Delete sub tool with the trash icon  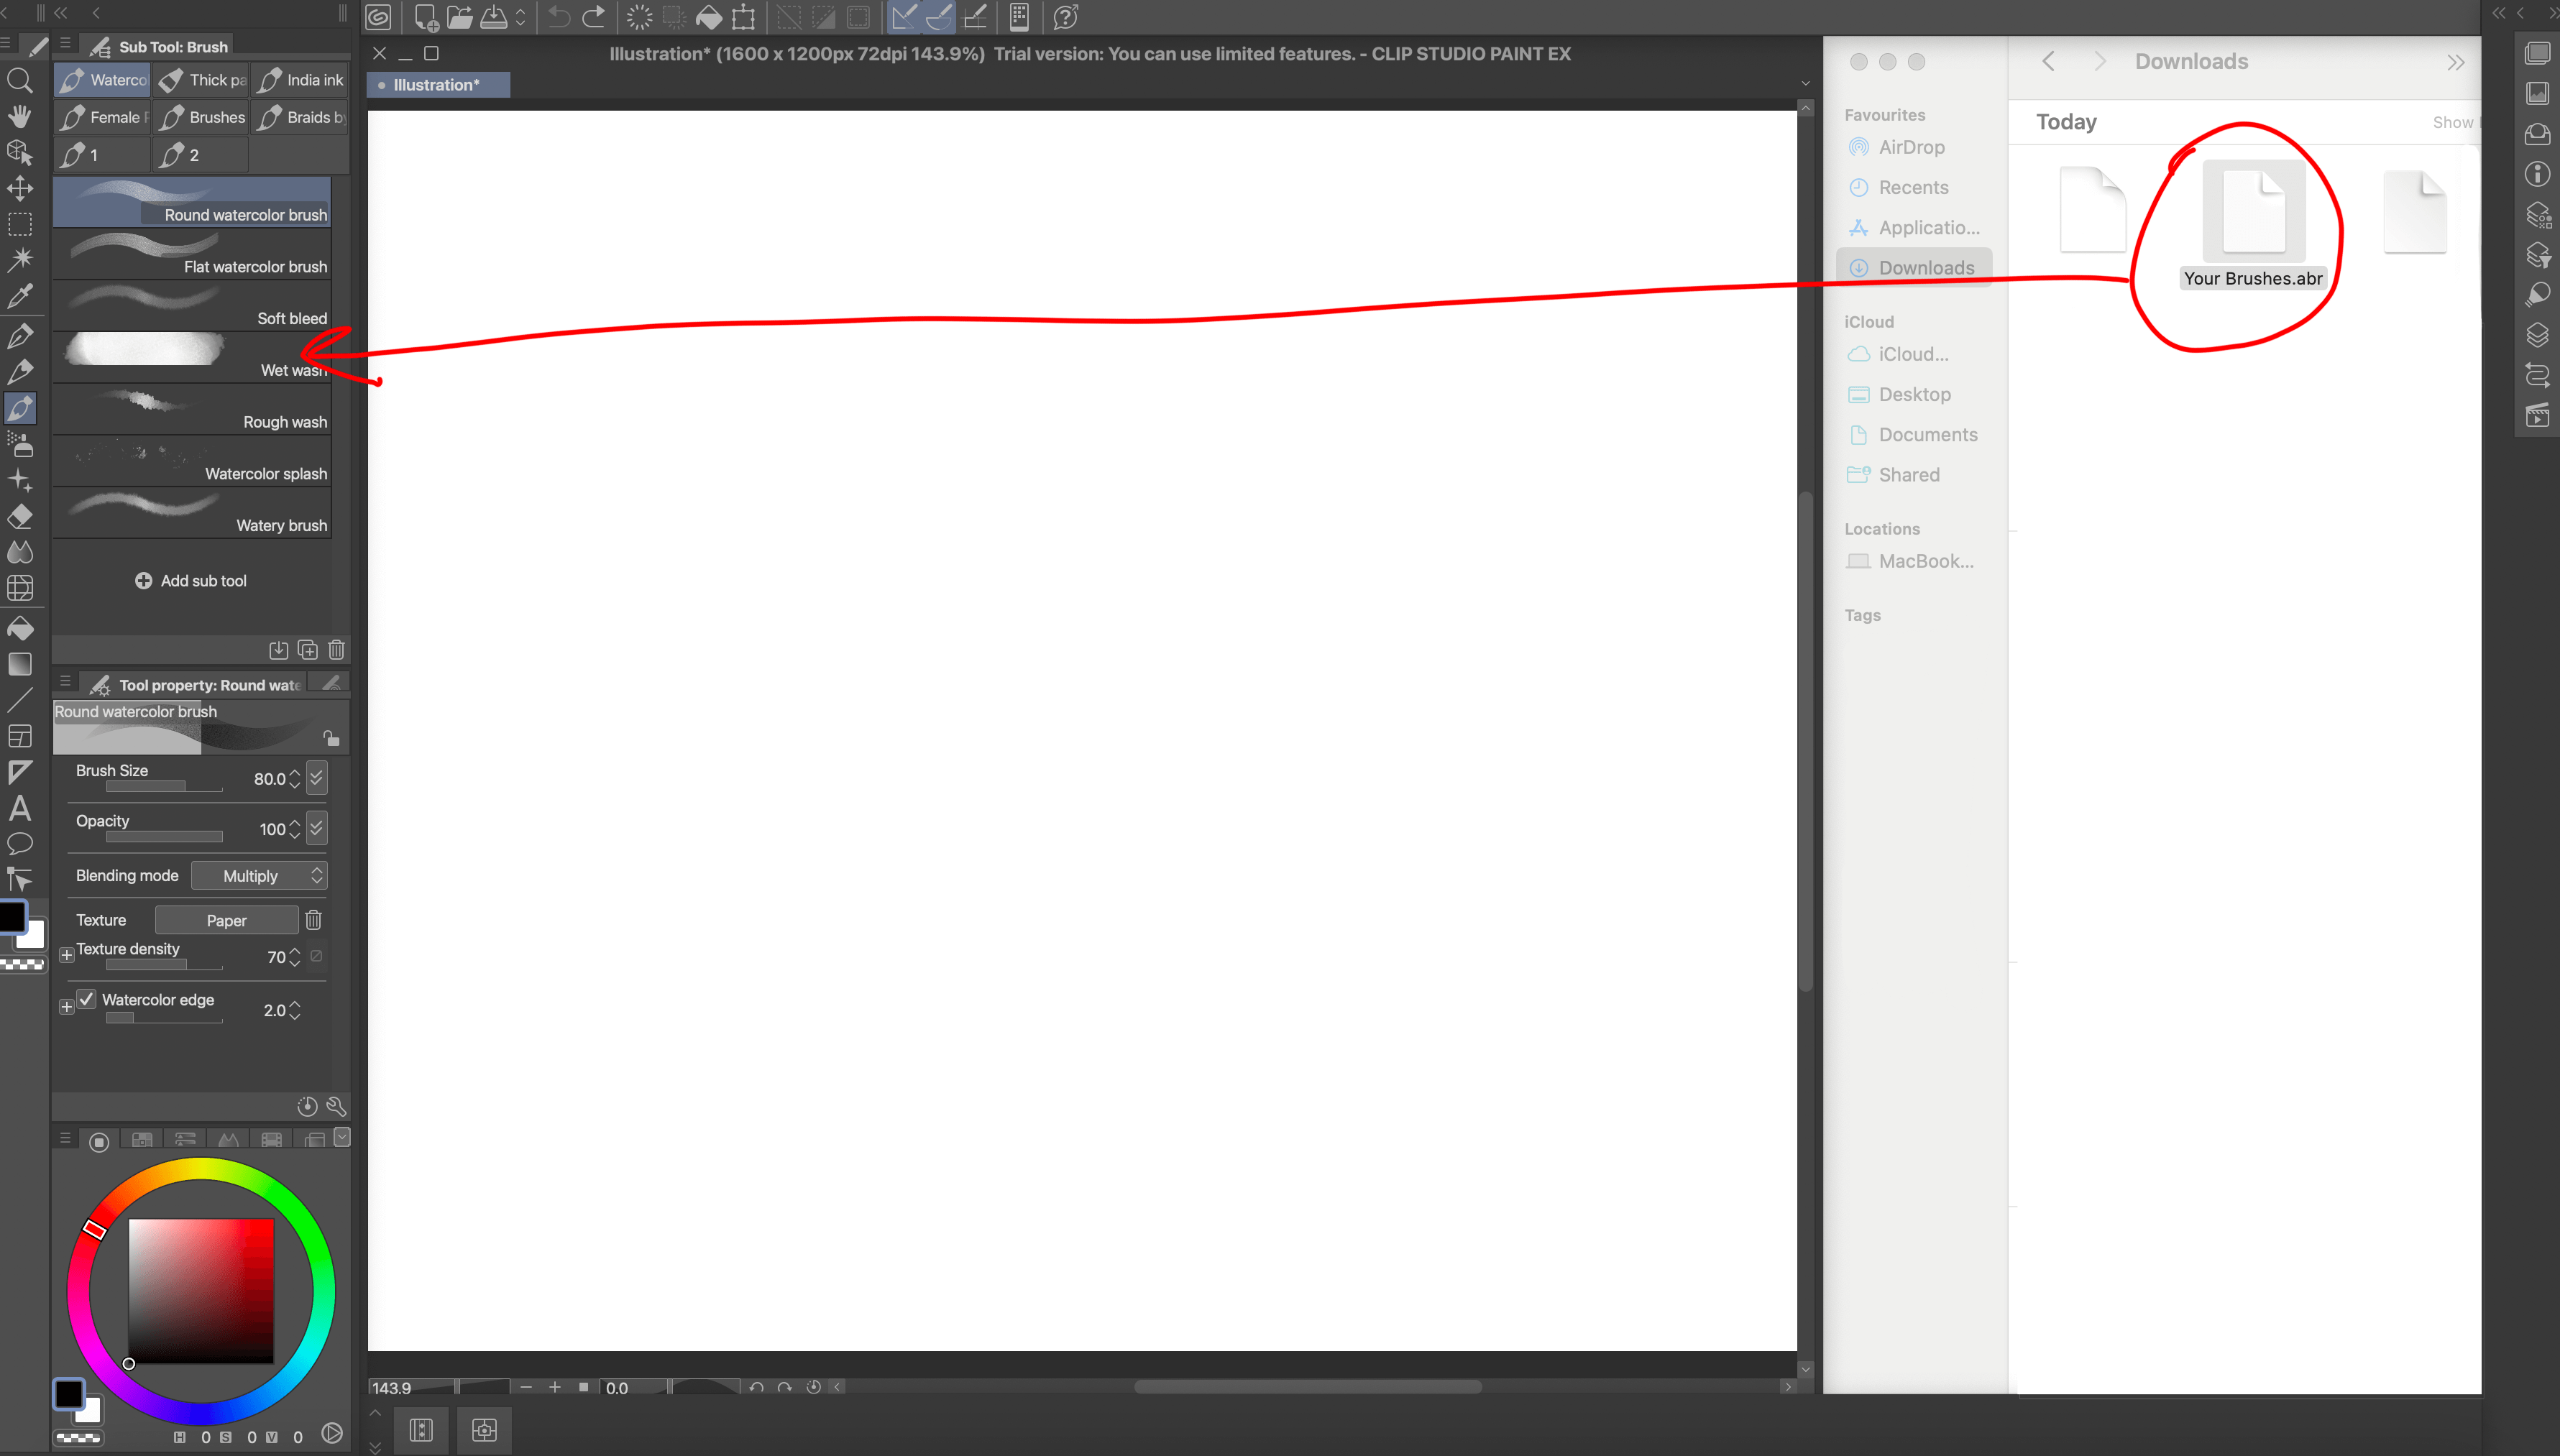point(337,650)
